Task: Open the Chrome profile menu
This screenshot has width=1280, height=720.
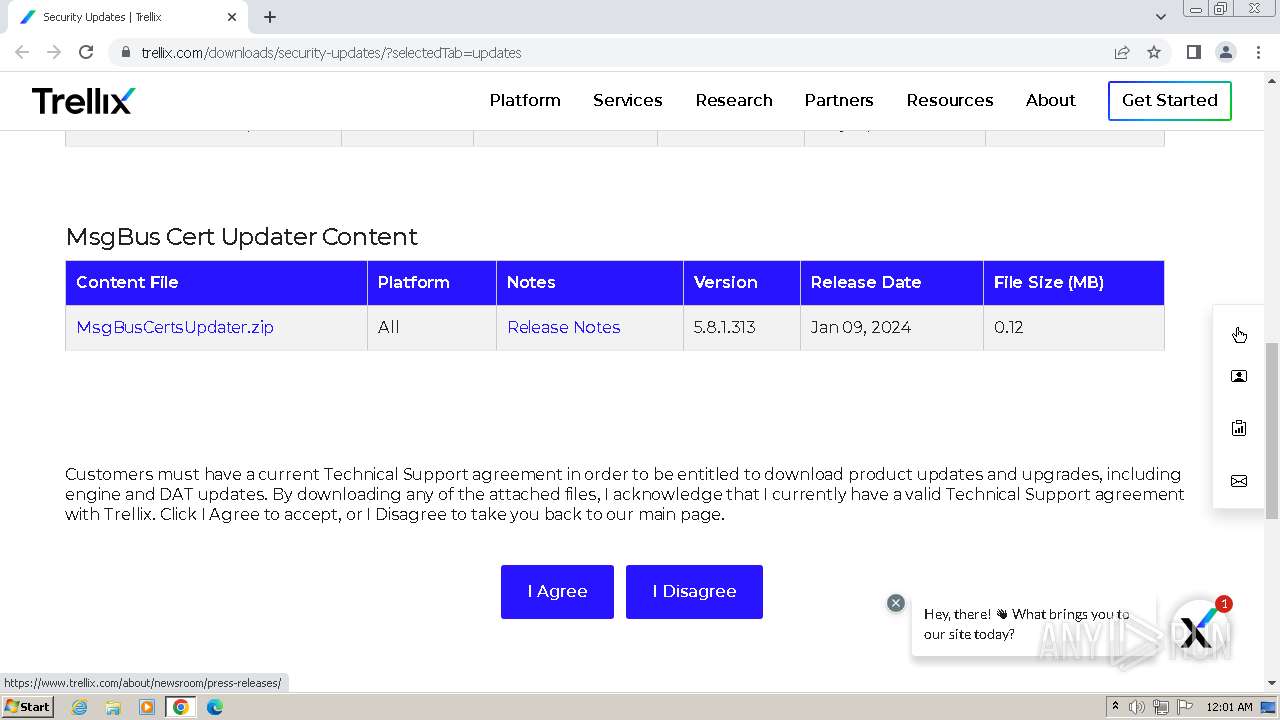Action: 1226,52
